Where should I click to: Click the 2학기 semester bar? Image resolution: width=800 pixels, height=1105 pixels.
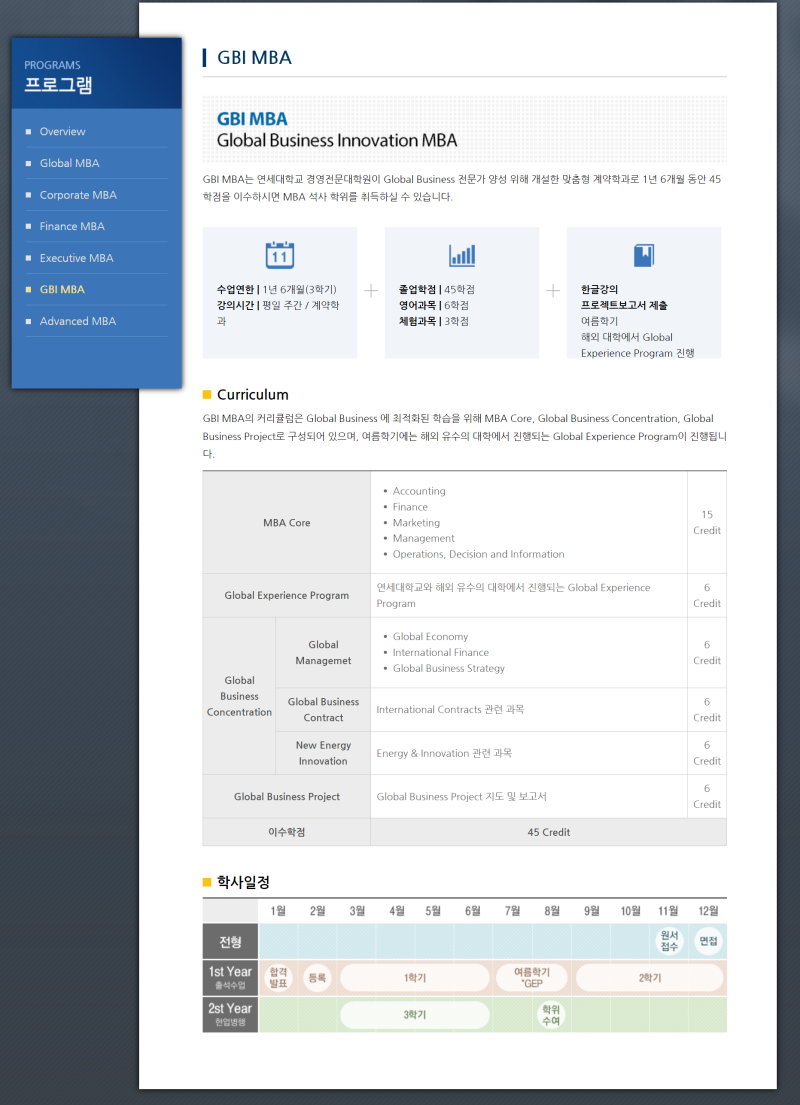[x=649, y=977]
